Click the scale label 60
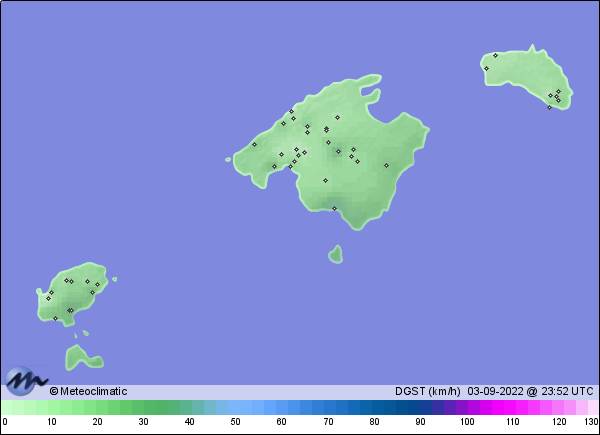This screenshot has height=435, width=600. 281,422
